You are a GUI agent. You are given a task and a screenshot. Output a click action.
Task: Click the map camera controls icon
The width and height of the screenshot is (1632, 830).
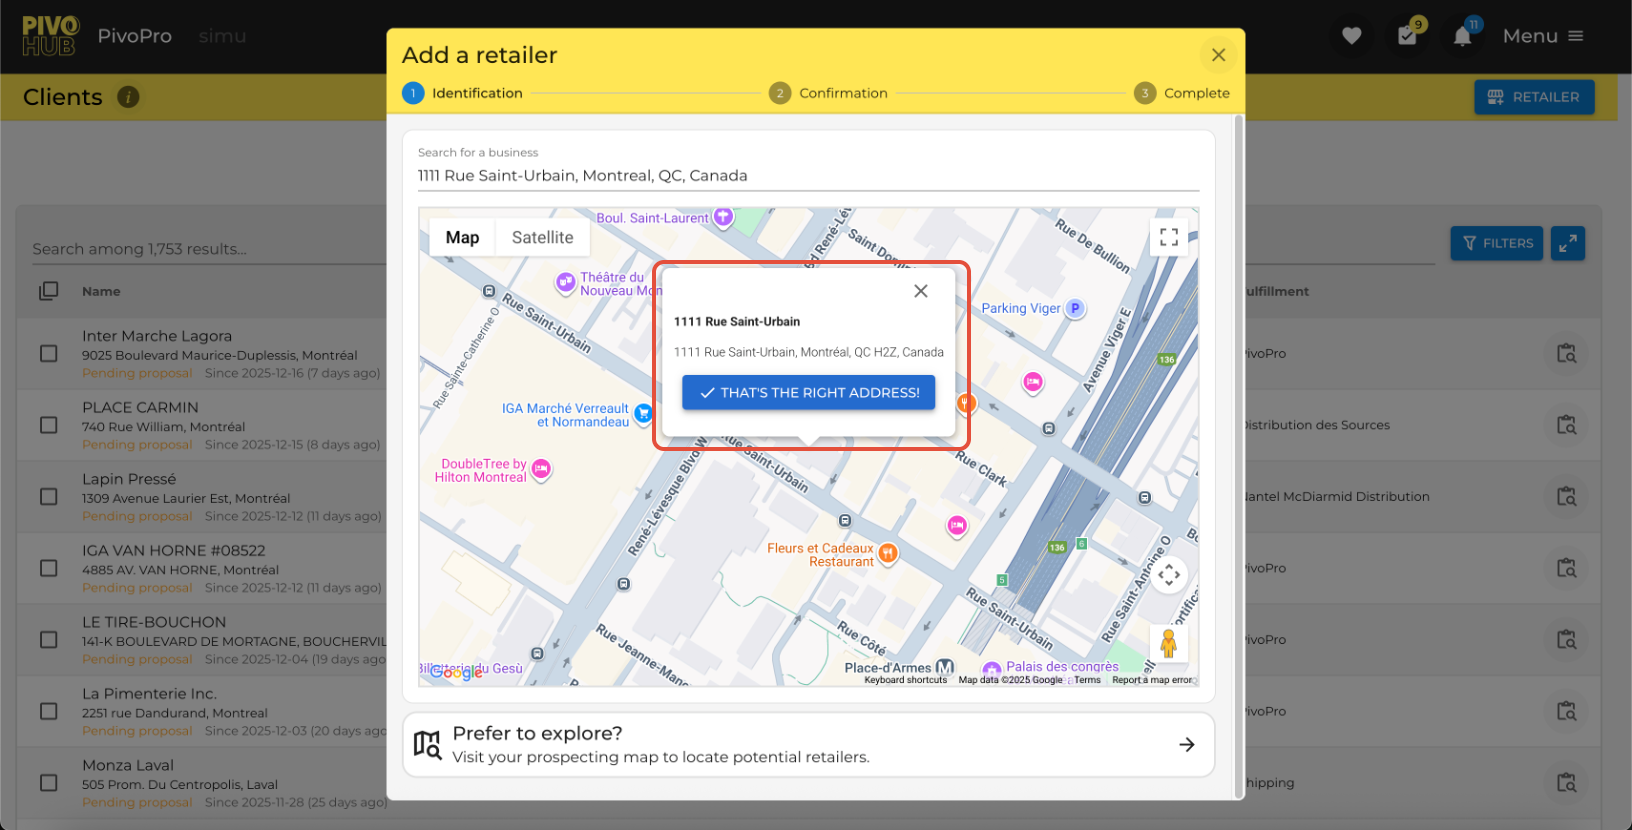click(x=1169, y=575)
